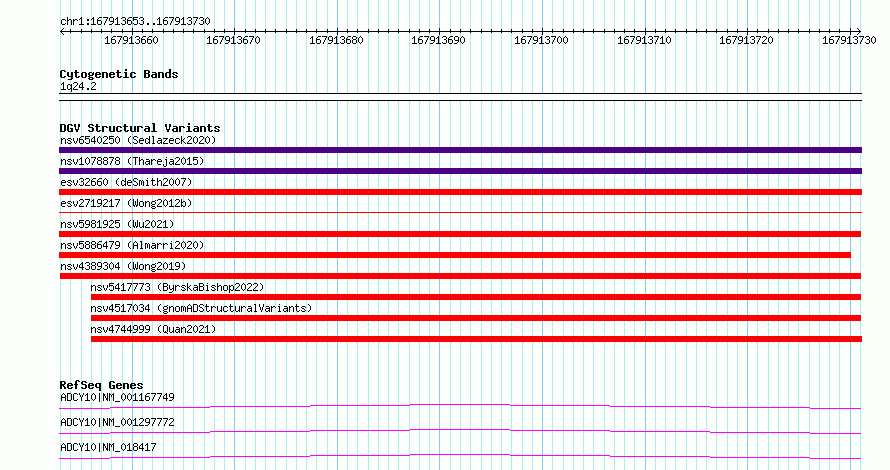The height and width of the screenshot is (470, 890).
Task: Click the nsv6540250 purple variant bar
Action: click(460, 150)
